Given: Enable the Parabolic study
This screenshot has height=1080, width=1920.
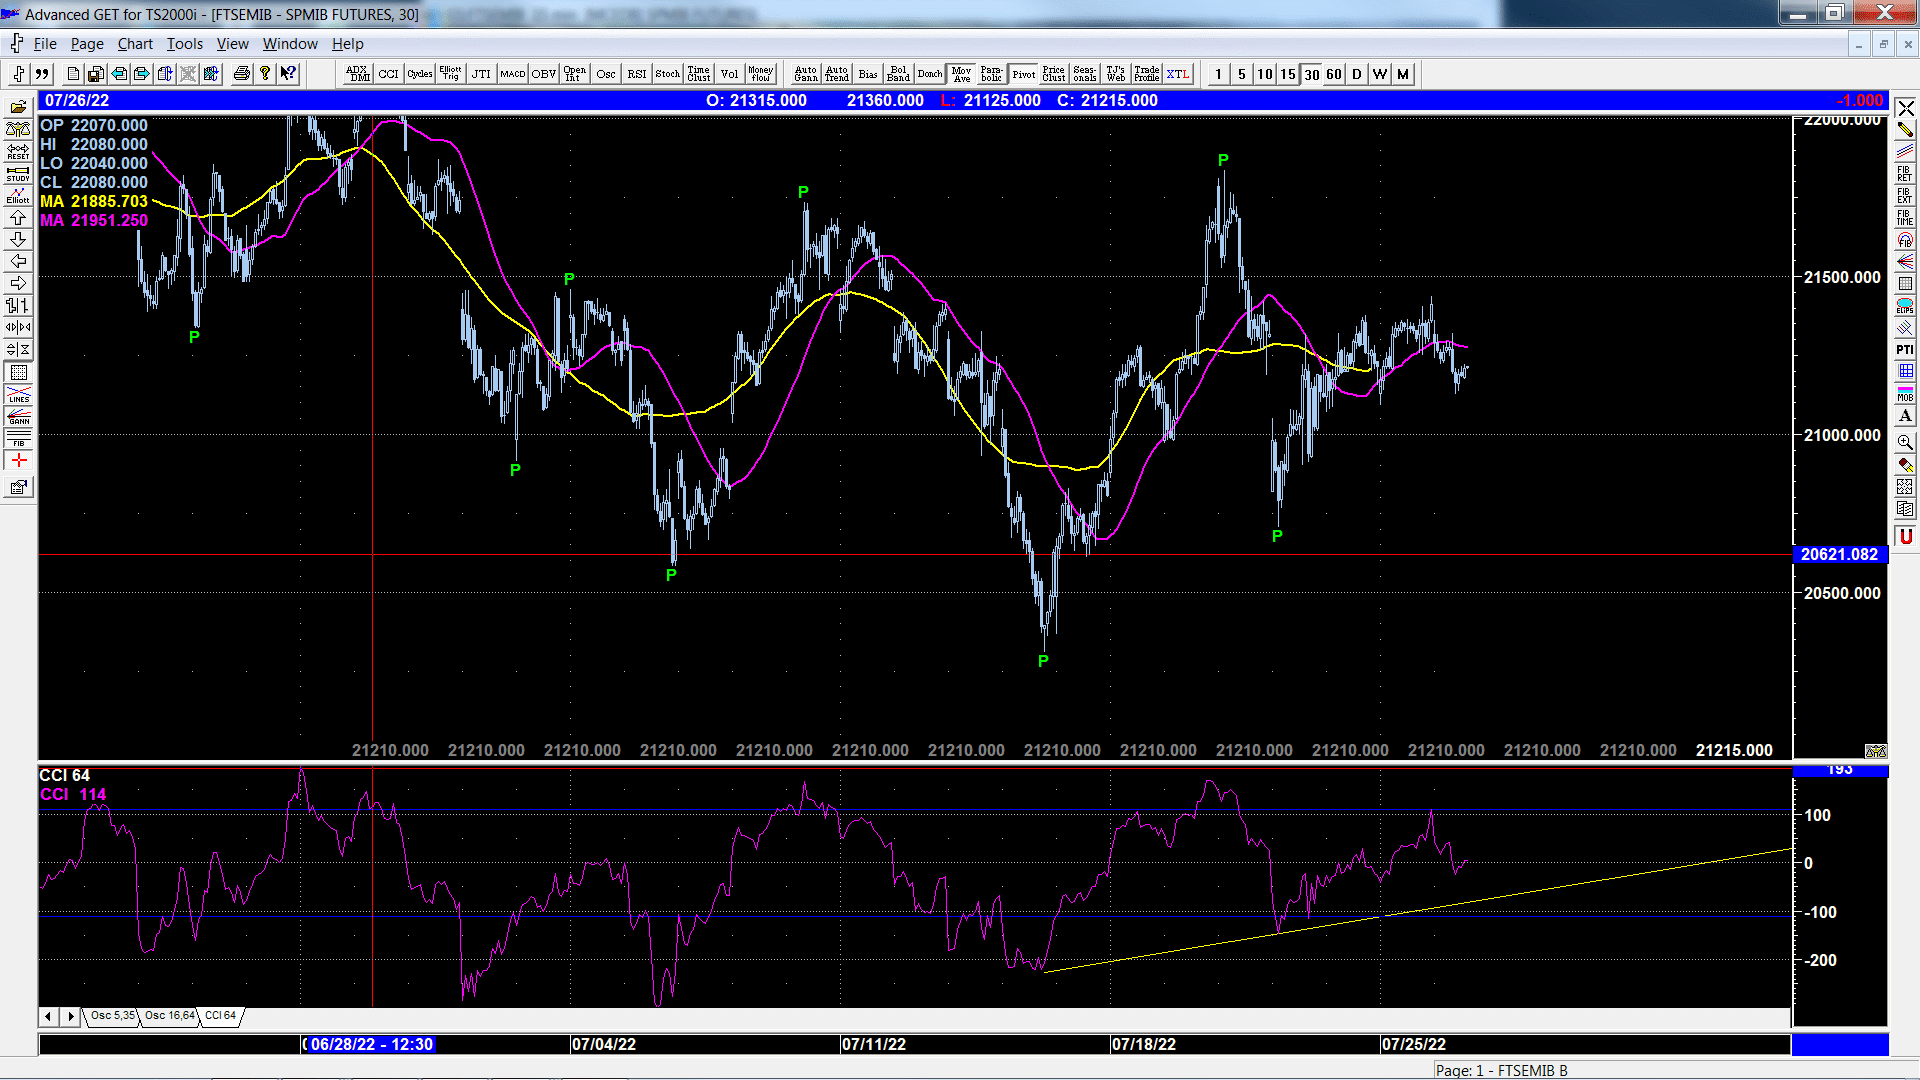Looking at the screenshot, I should pyautogui.click(x=992, y=74).
